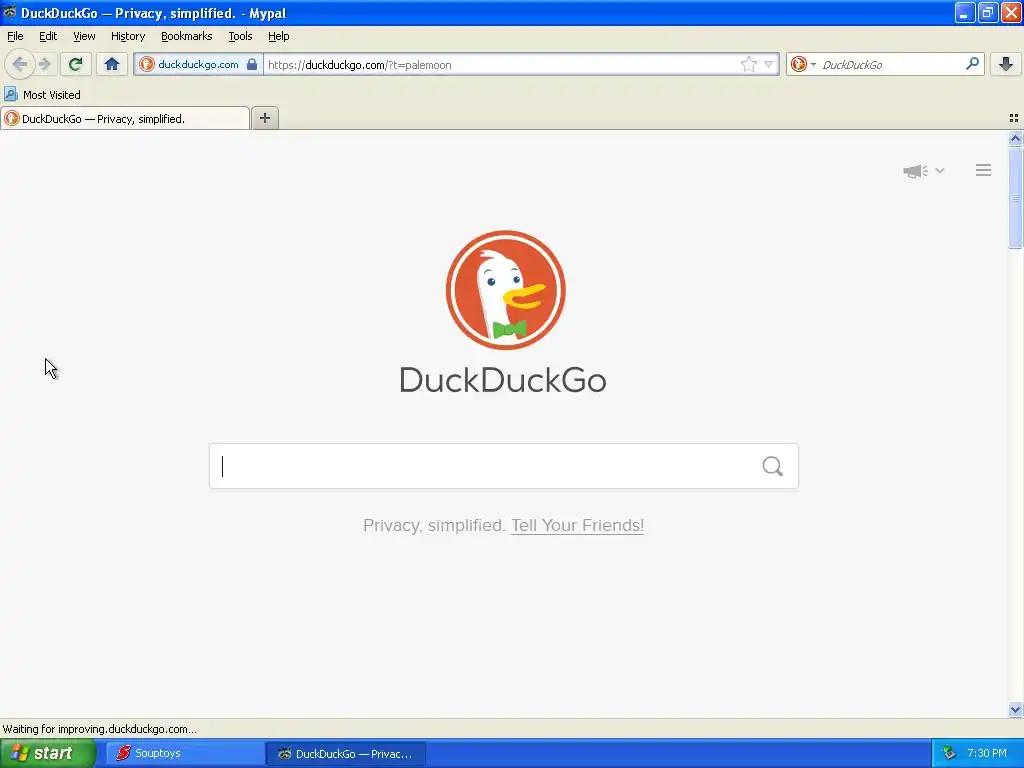The width and height of the screenshot is (1024, 768).
Task: Open the File menu
Action: pyautogui.click(x=15, y=36)
